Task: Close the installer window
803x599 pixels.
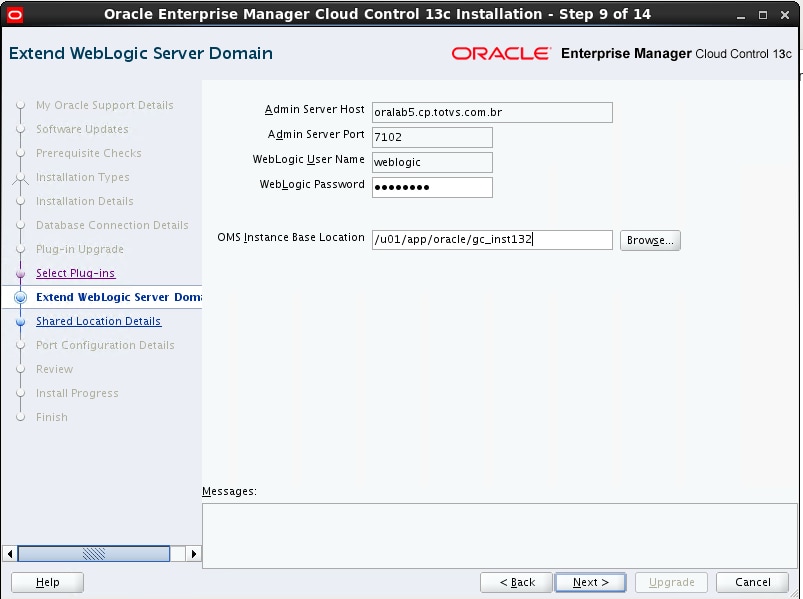Action: point(785,15)
